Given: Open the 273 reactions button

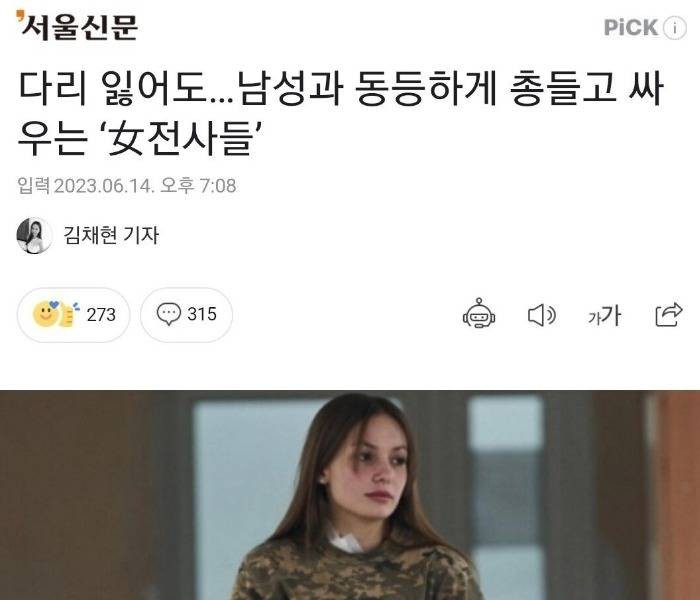Looking at the screenshot, I should pyautogui.click(x=74, y=315).
